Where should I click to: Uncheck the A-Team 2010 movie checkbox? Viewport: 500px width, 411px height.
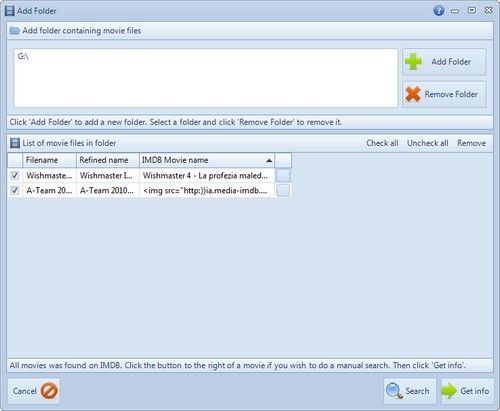pyautogui.click(x=15, y=191)
